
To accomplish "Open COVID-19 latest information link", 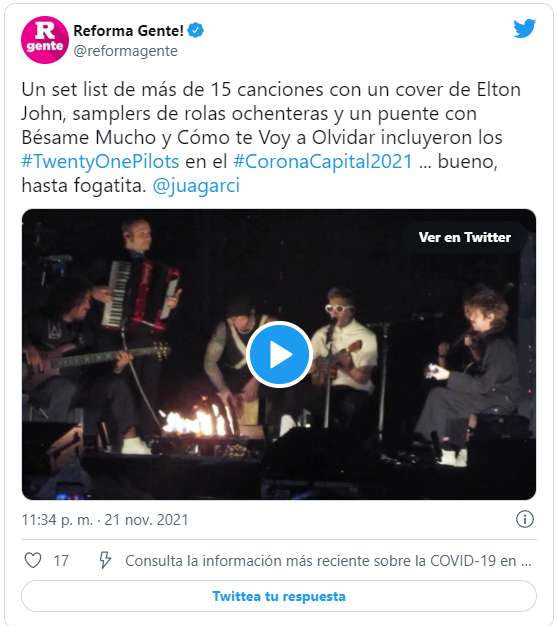I will pos(328,561).
